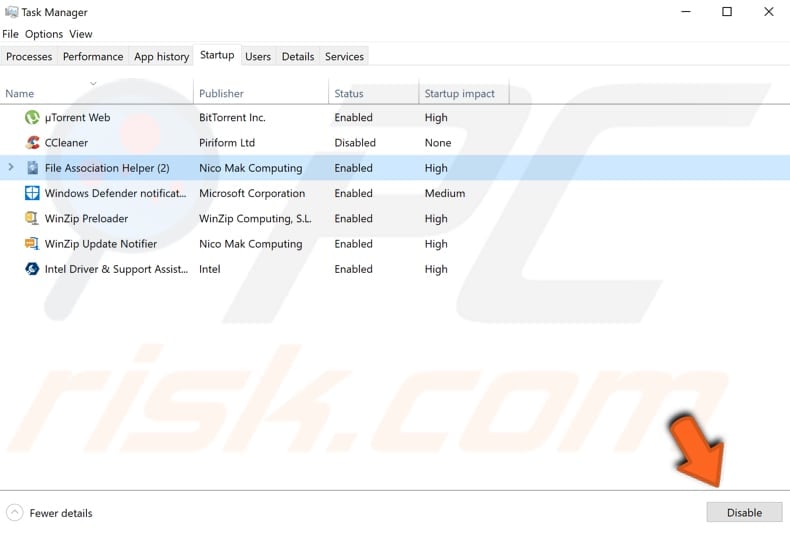Open the Options menu

pyautogui.click(x=44, y=34)
